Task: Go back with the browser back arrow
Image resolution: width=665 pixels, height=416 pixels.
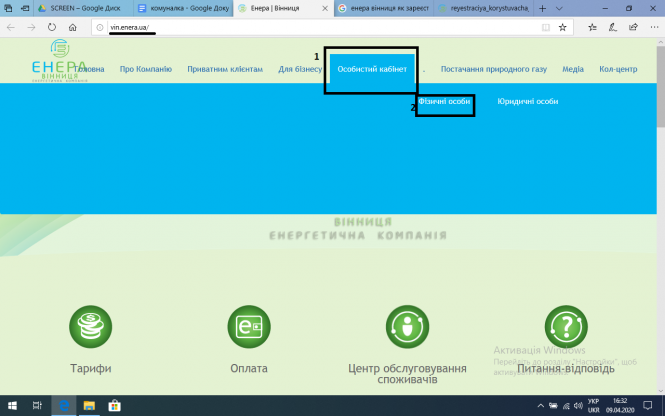Action: 11,27
